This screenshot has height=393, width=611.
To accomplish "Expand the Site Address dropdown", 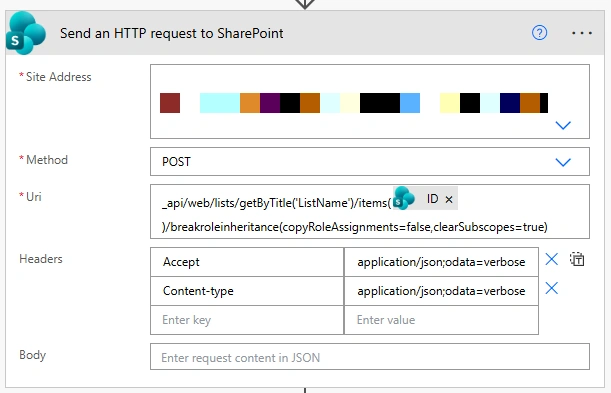I will coord(563,125).
